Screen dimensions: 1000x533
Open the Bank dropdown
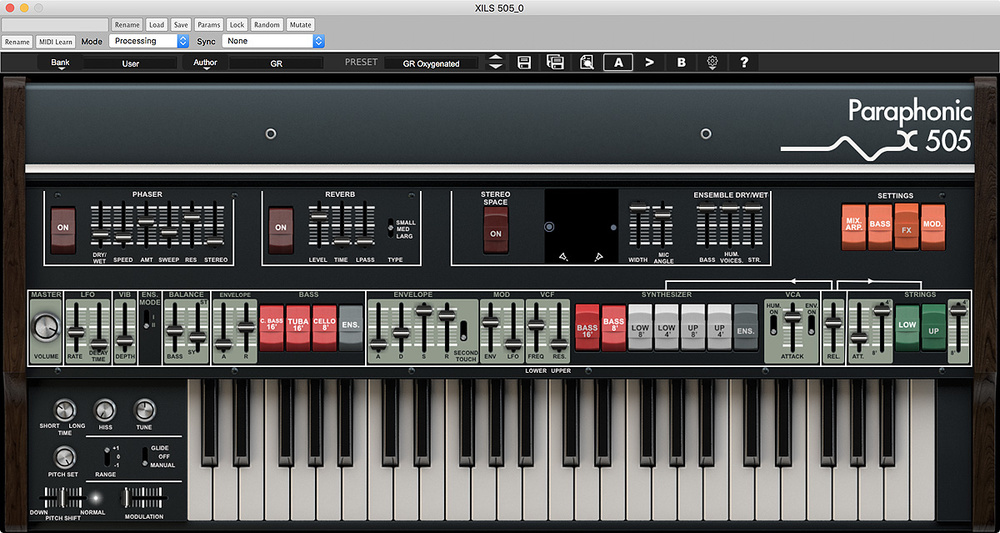[61, 63]
